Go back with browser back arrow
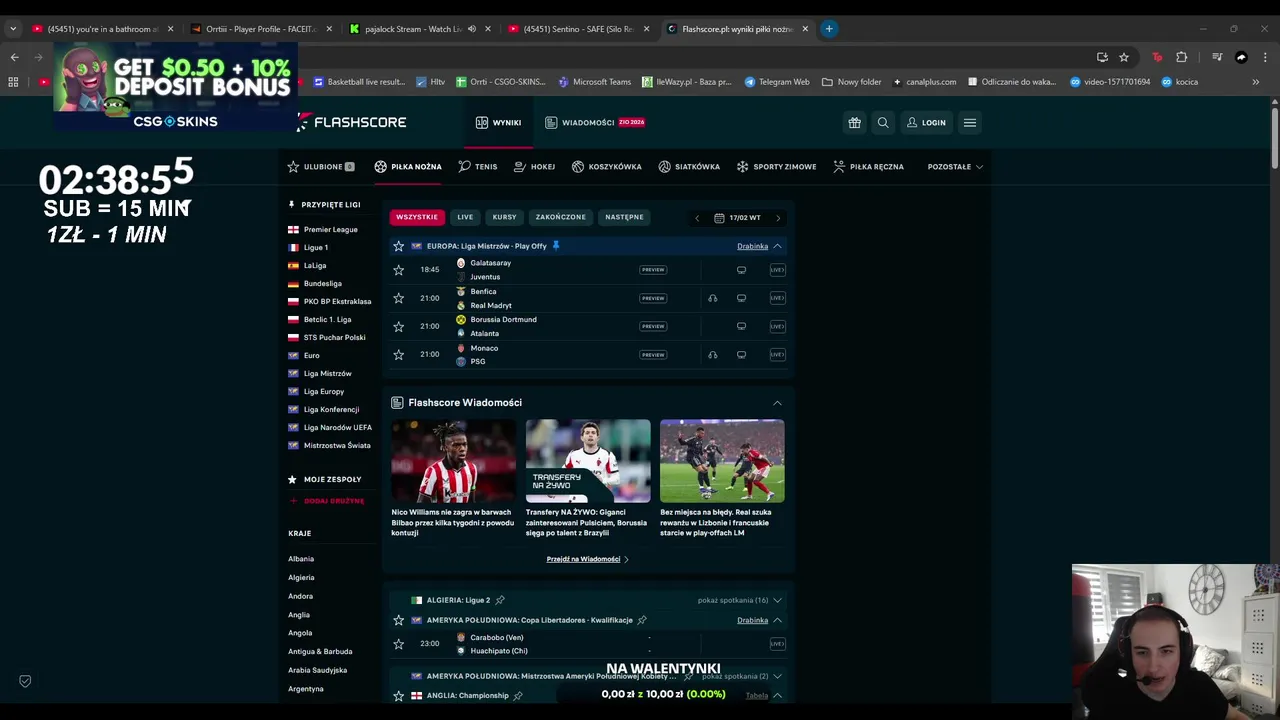The width and height of the screenshot is (1280, 720). [x=14, y=57]
